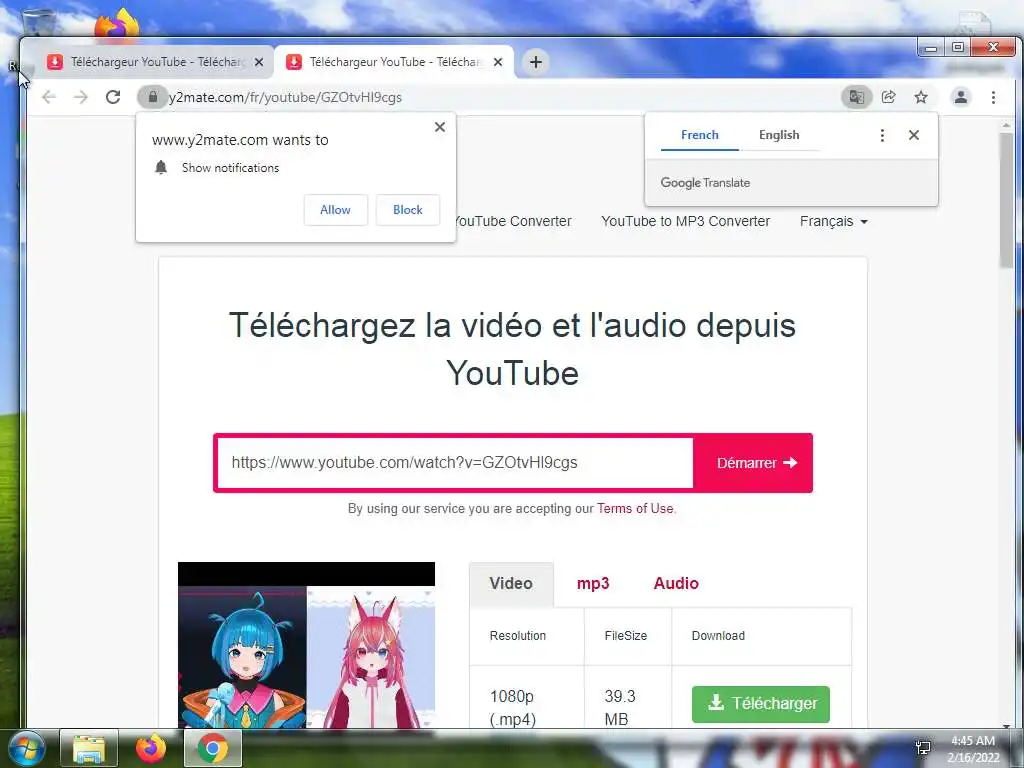
Task: Click Télécharger for 1080p mp4
Action: [x=761, y=703]
